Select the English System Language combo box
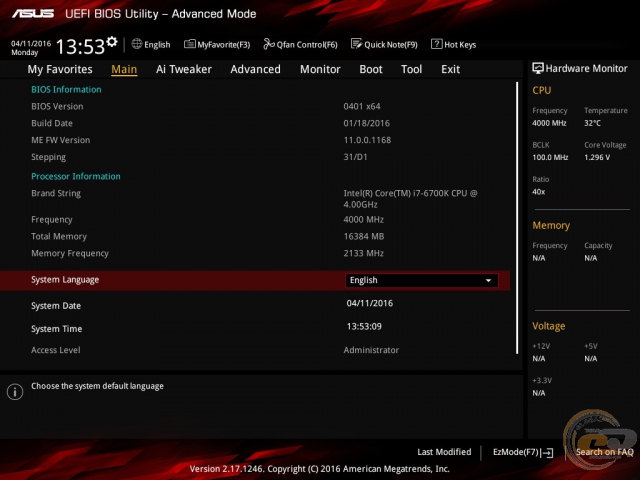Image resolution: width=640 pixels, height=480 pixels. [x=421, y=280]
